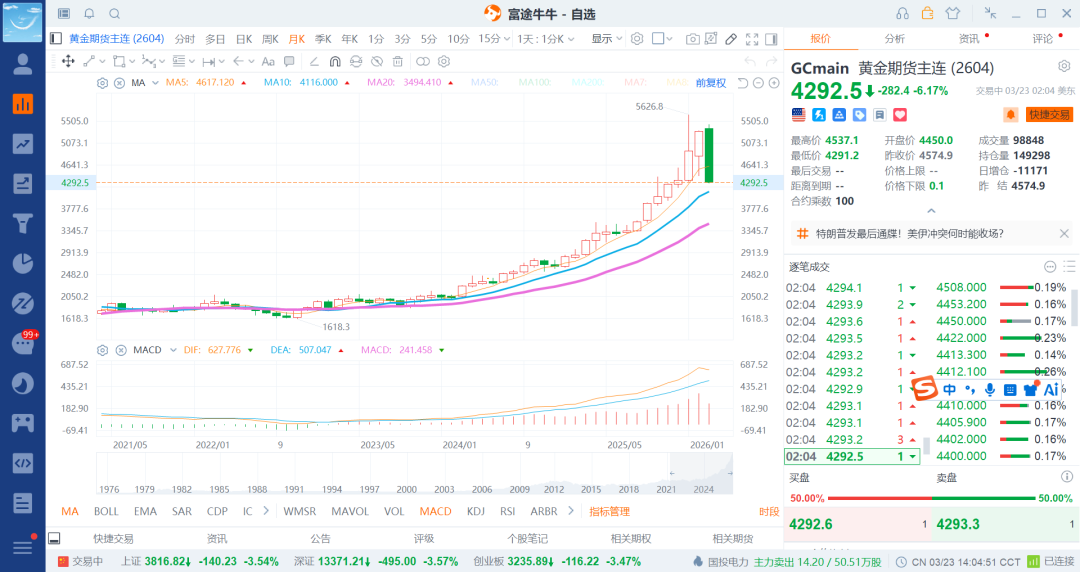
Task: Click the price alert bell icon
Action: click(1011, 115)
